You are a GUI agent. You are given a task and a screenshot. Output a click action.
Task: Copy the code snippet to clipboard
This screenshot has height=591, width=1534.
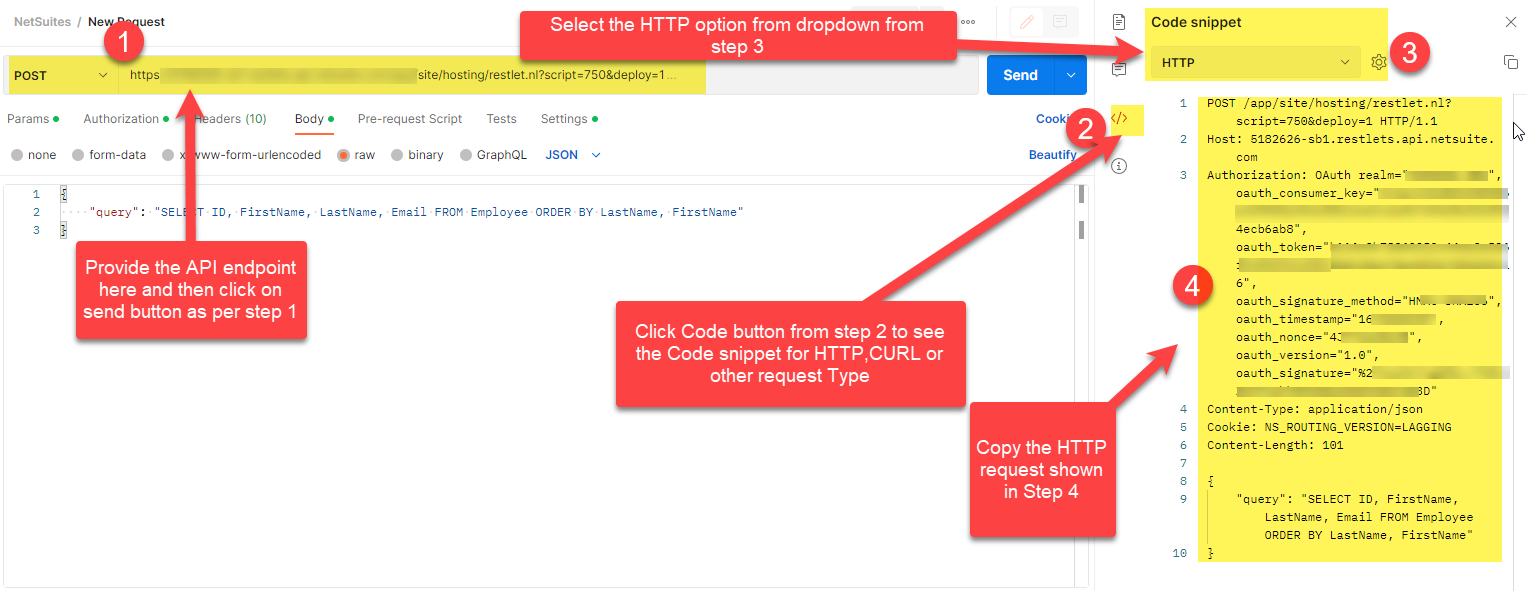pyautogui.click(x=1510, y=62)
